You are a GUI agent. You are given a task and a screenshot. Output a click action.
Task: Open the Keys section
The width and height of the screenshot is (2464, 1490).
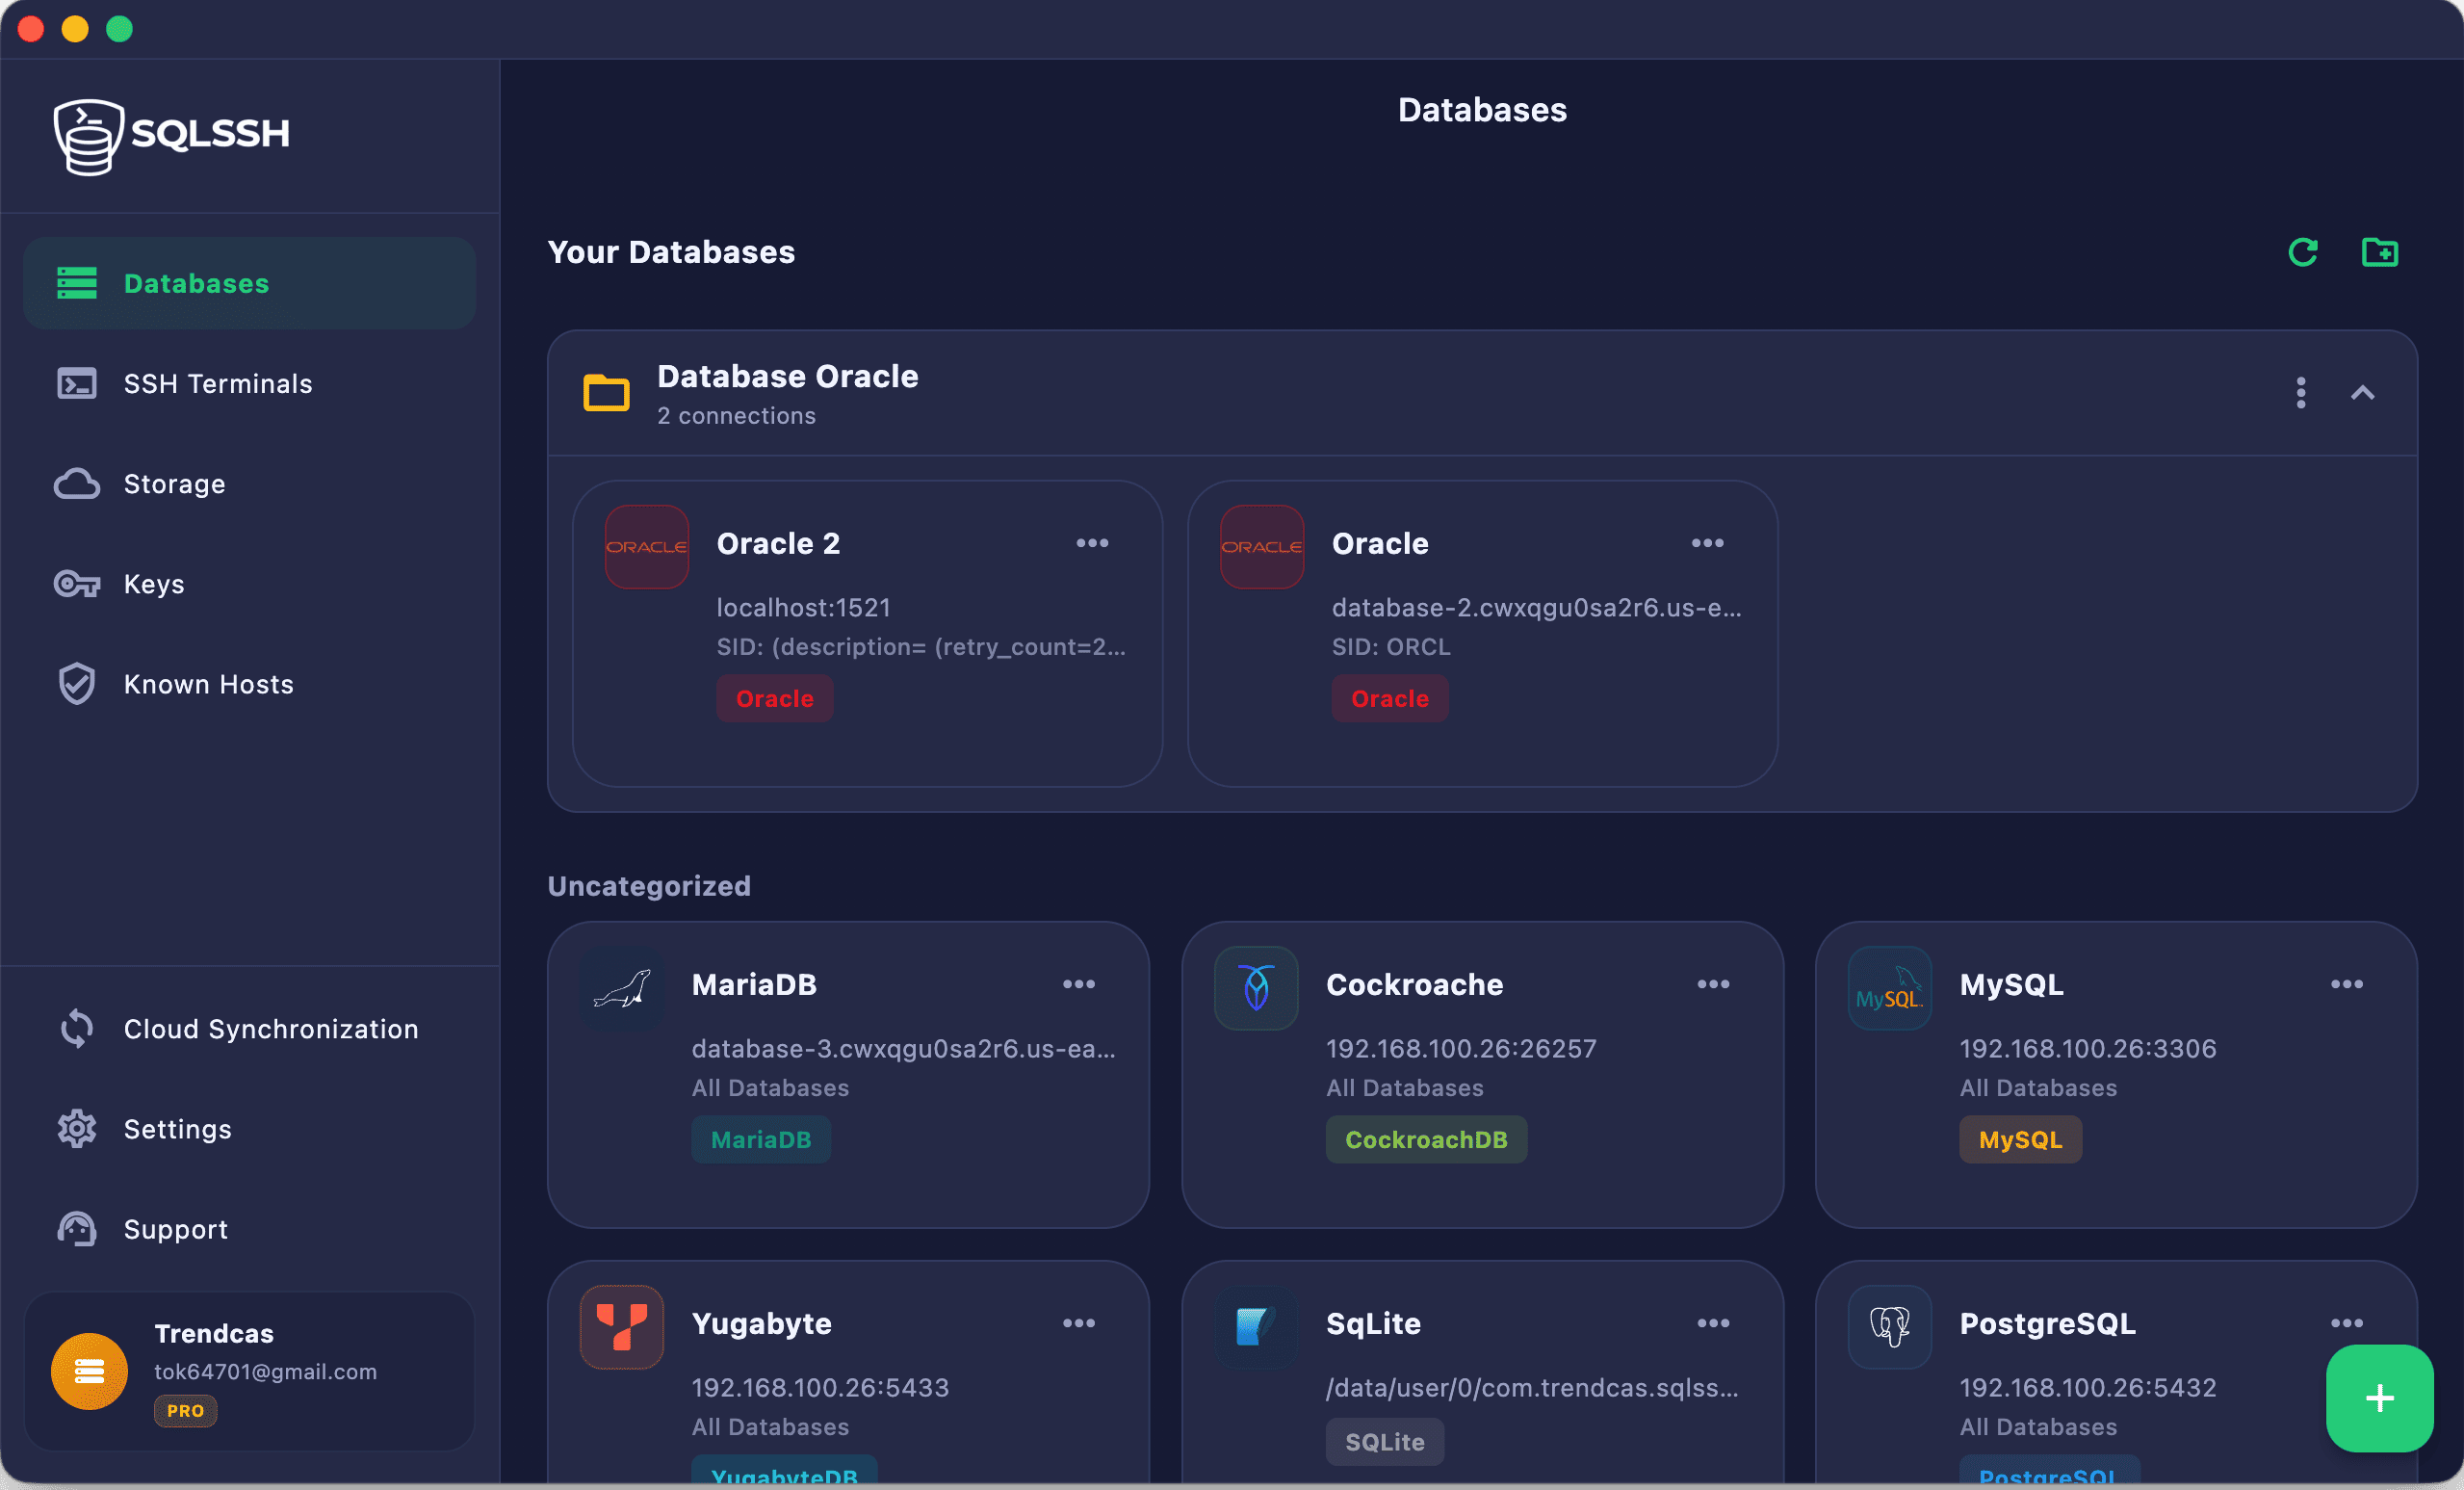(x=249, y=584)
